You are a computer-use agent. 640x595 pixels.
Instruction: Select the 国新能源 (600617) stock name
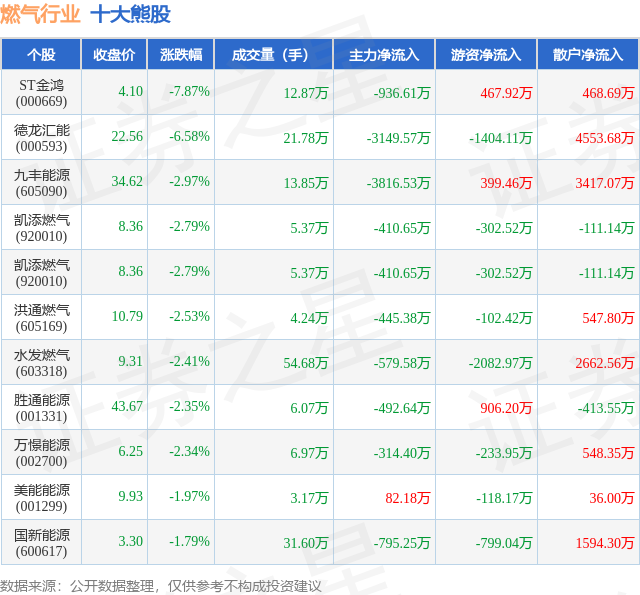point(41,543)
